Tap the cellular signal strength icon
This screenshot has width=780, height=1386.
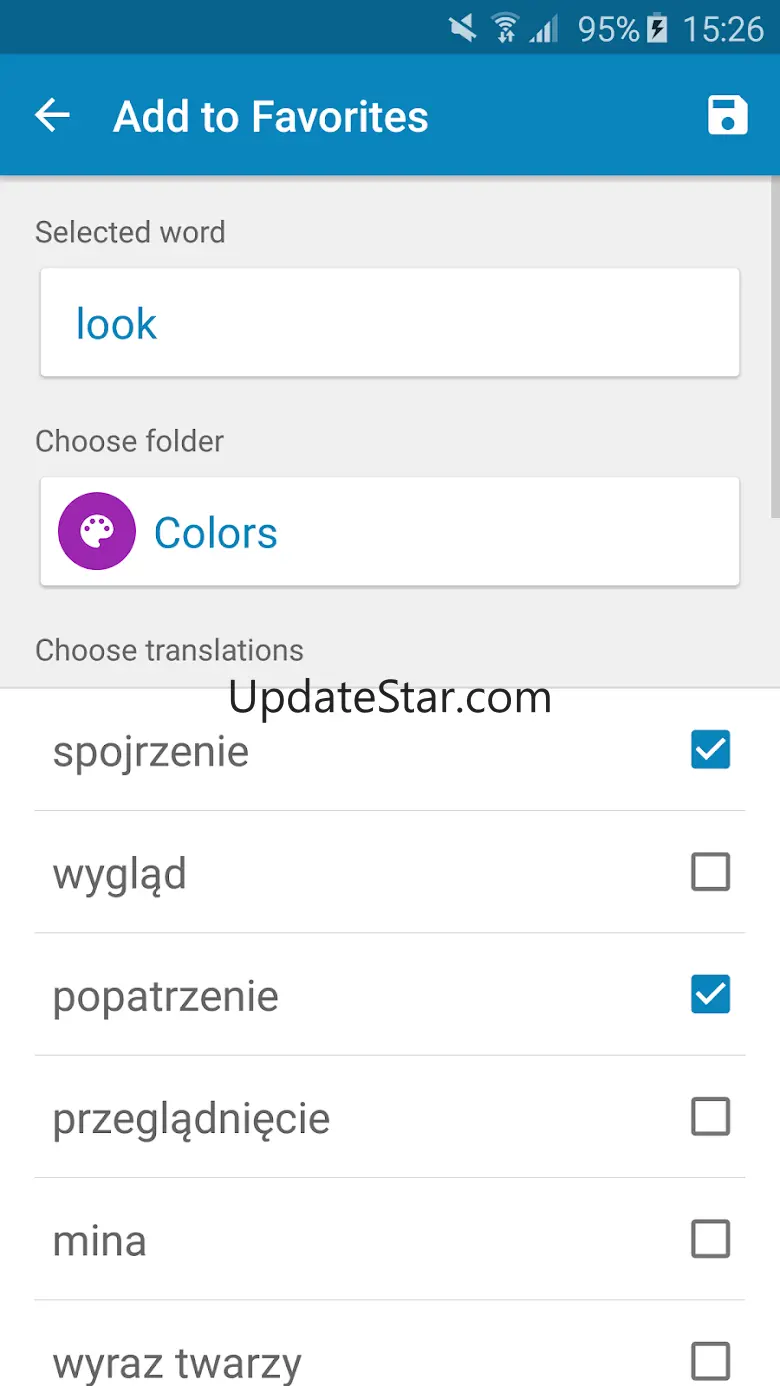544,28
